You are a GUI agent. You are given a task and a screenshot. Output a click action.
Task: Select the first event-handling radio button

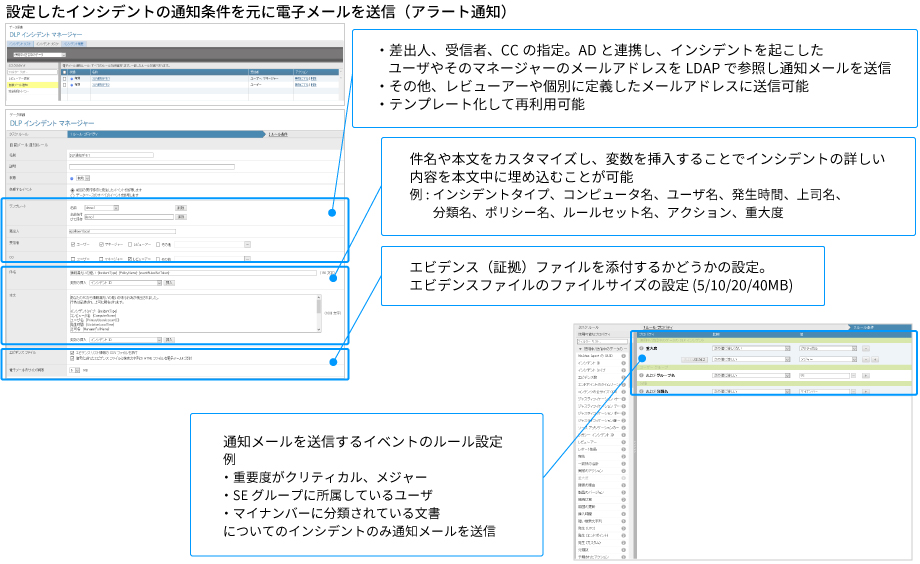click(72, 190)
